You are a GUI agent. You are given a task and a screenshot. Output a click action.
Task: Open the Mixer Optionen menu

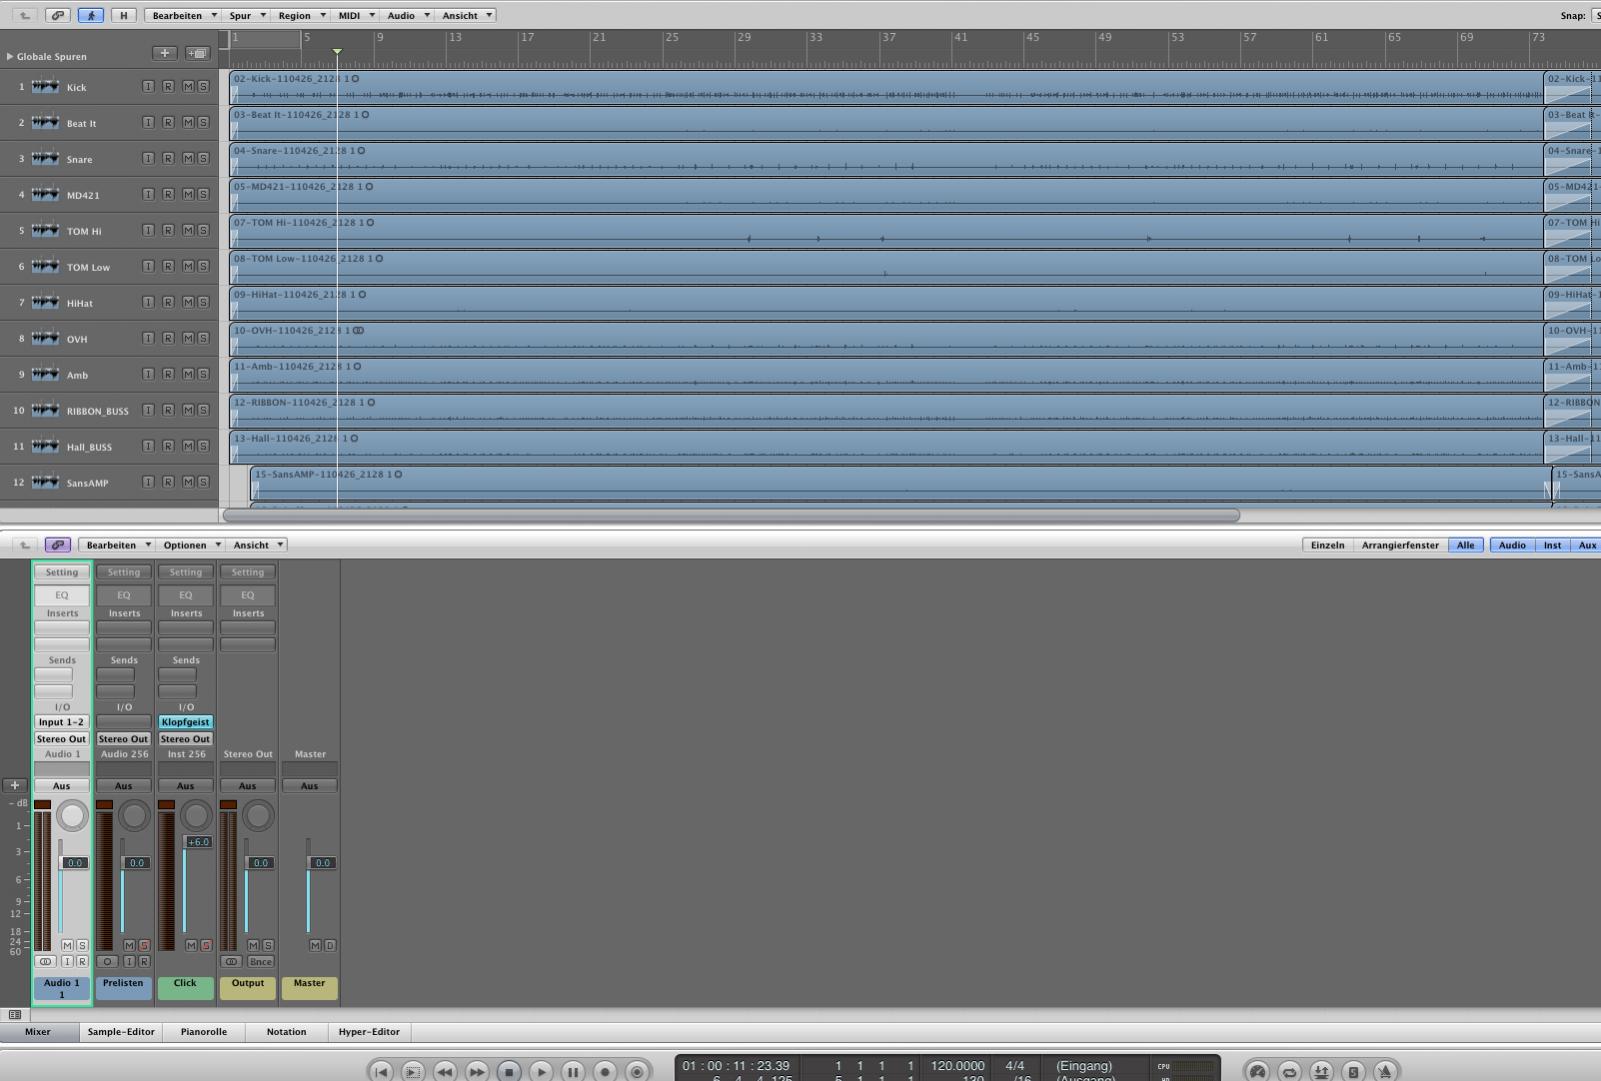point(191,545)
